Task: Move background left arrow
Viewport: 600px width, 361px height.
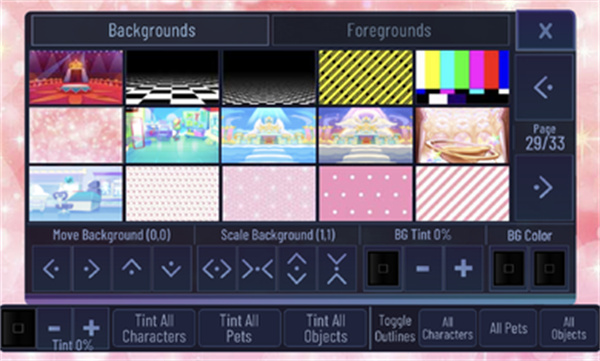Action: click(52, 269)
